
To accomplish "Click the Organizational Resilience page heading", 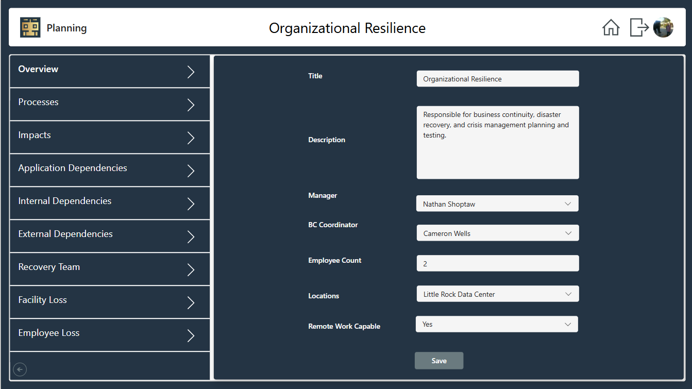I will 347,28.
